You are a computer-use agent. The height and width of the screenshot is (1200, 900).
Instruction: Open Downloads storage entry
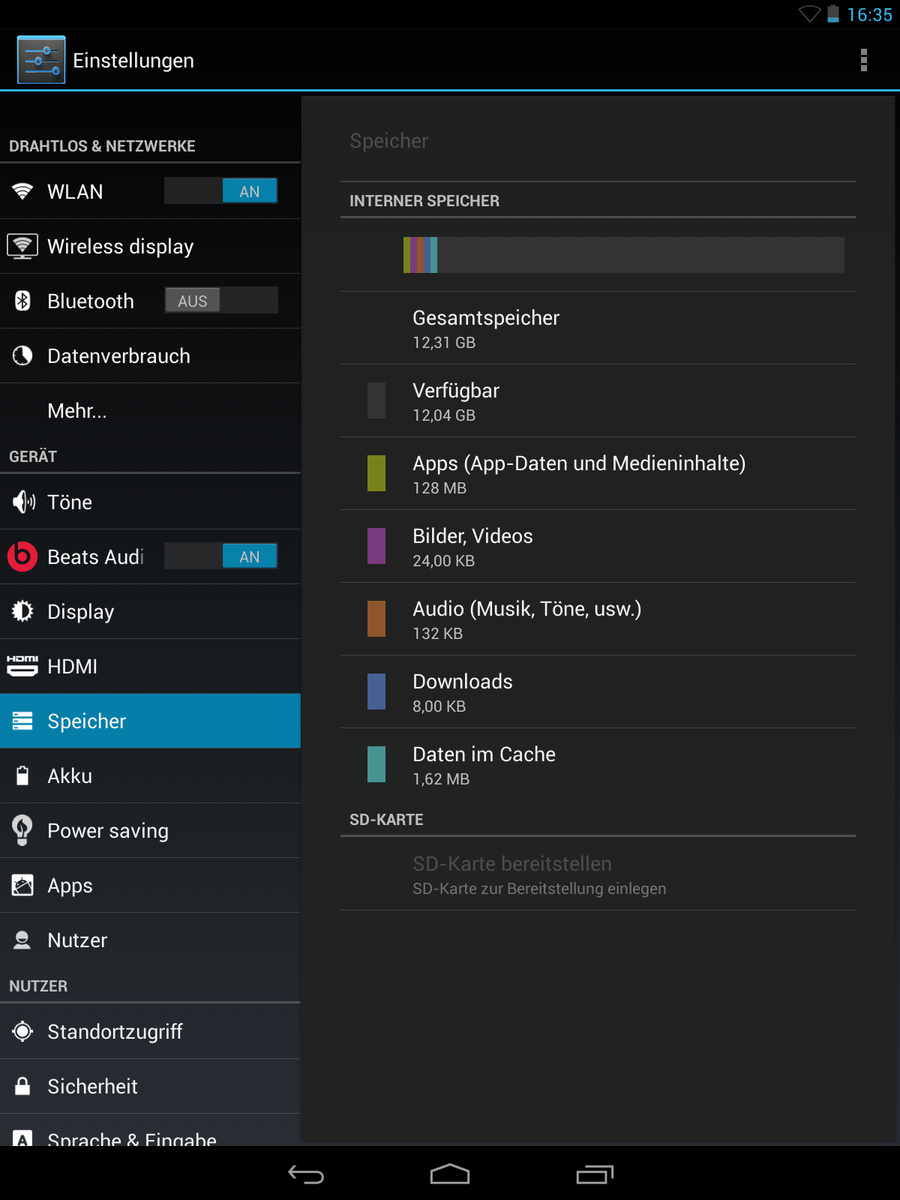598,692
